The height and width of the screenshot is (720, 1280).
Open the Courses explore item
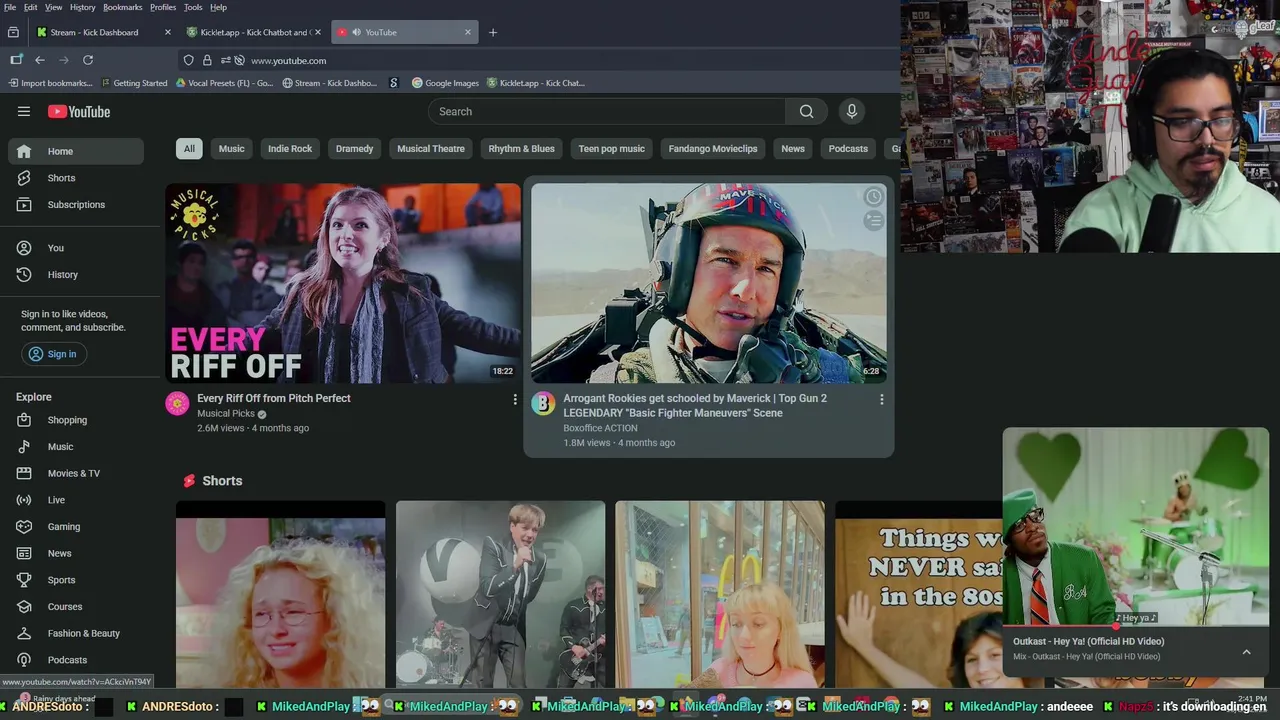point(76,607)
